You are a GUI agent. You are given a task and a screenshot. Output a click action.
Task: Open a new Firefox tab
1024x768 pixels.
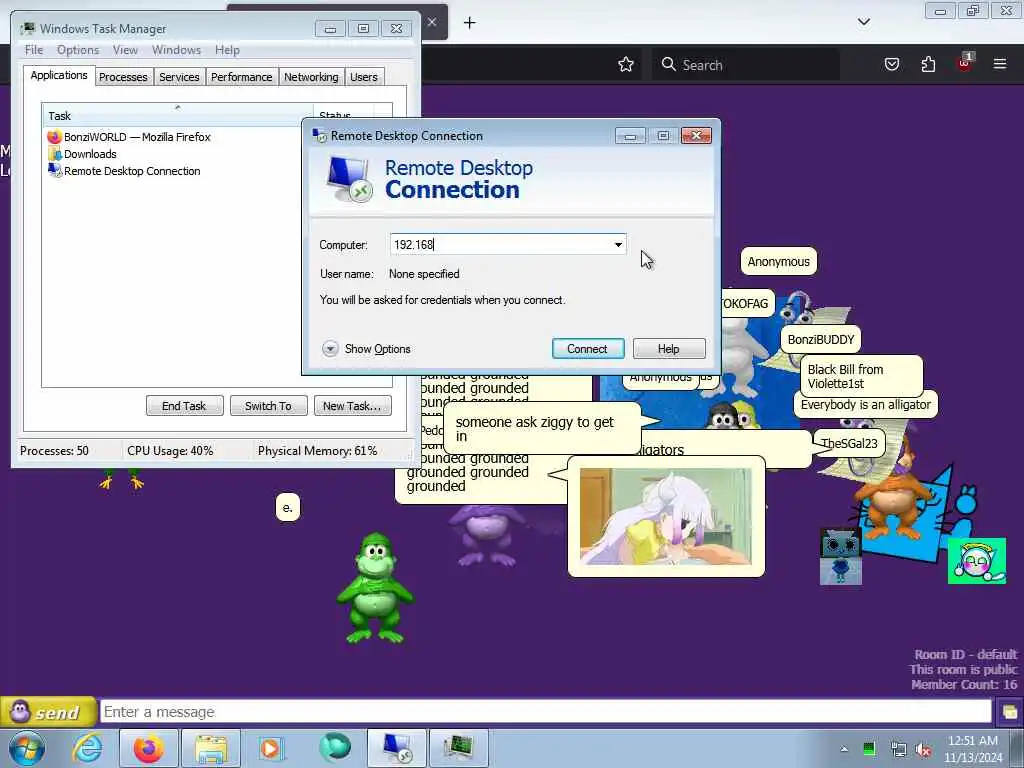[470, 23]
